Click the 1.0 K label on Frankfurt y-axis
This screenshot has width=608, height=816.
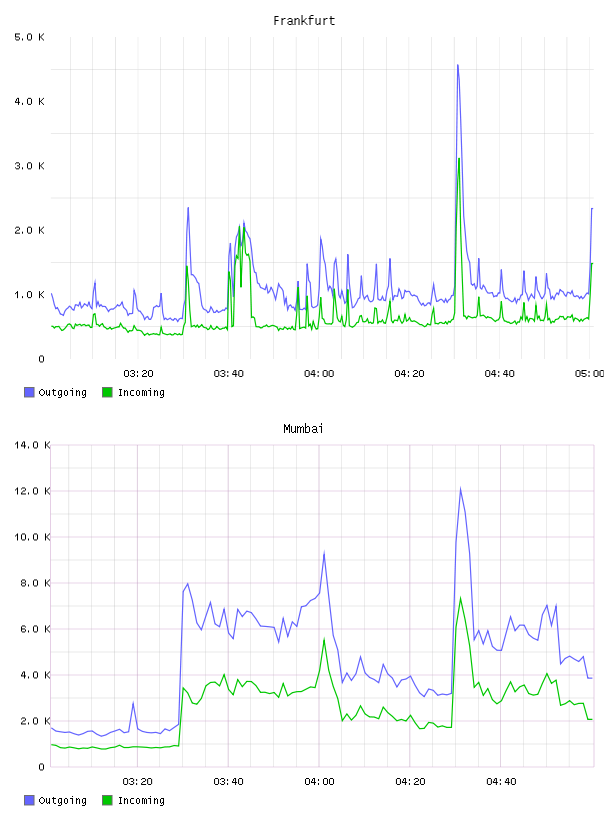[x=29, y=295]
